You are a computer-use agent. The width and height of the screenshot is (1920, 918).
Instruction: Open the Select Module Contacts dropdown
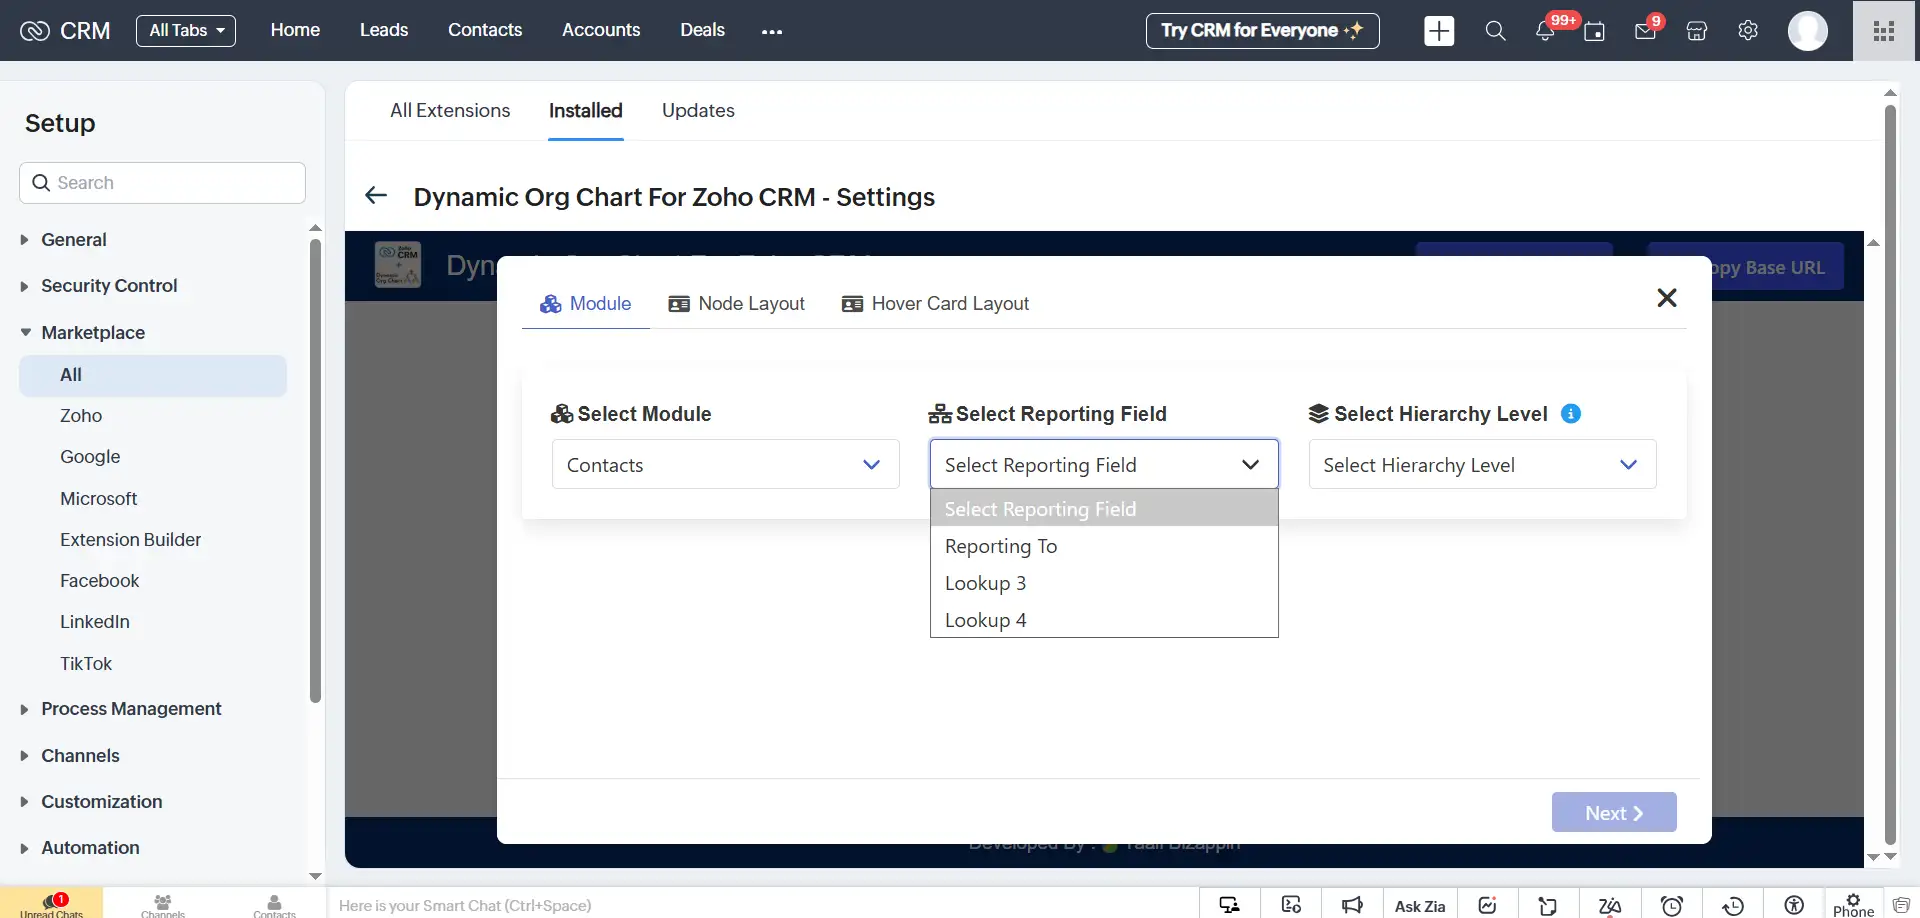point(725,465)
